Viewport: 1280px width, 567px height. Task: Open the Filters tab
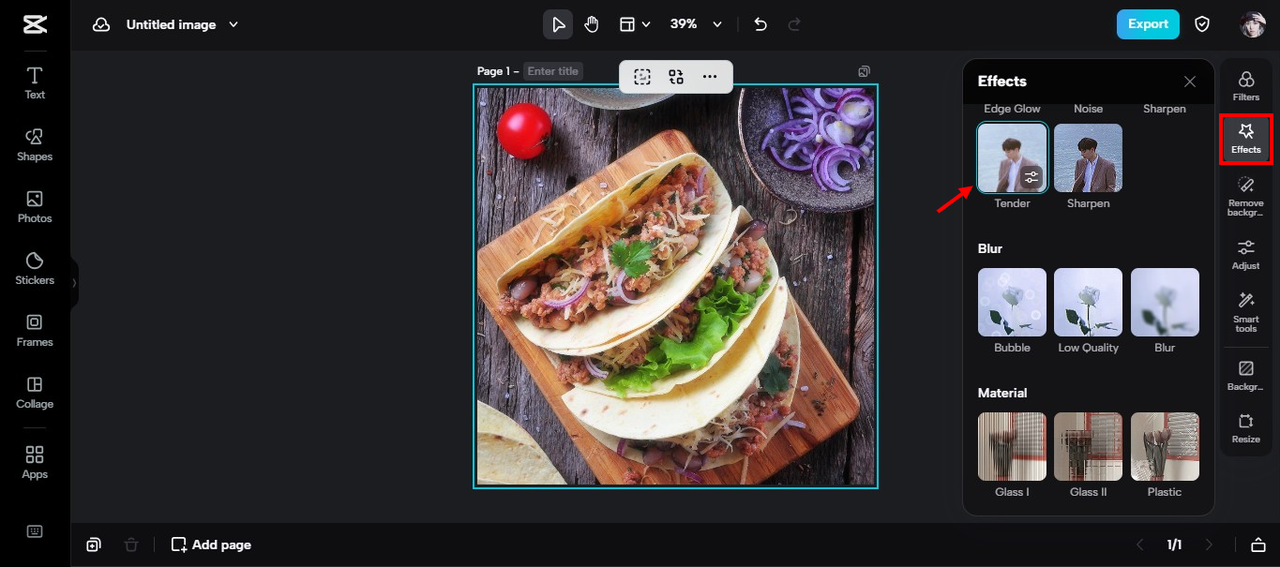click(x=1246, y=86)
